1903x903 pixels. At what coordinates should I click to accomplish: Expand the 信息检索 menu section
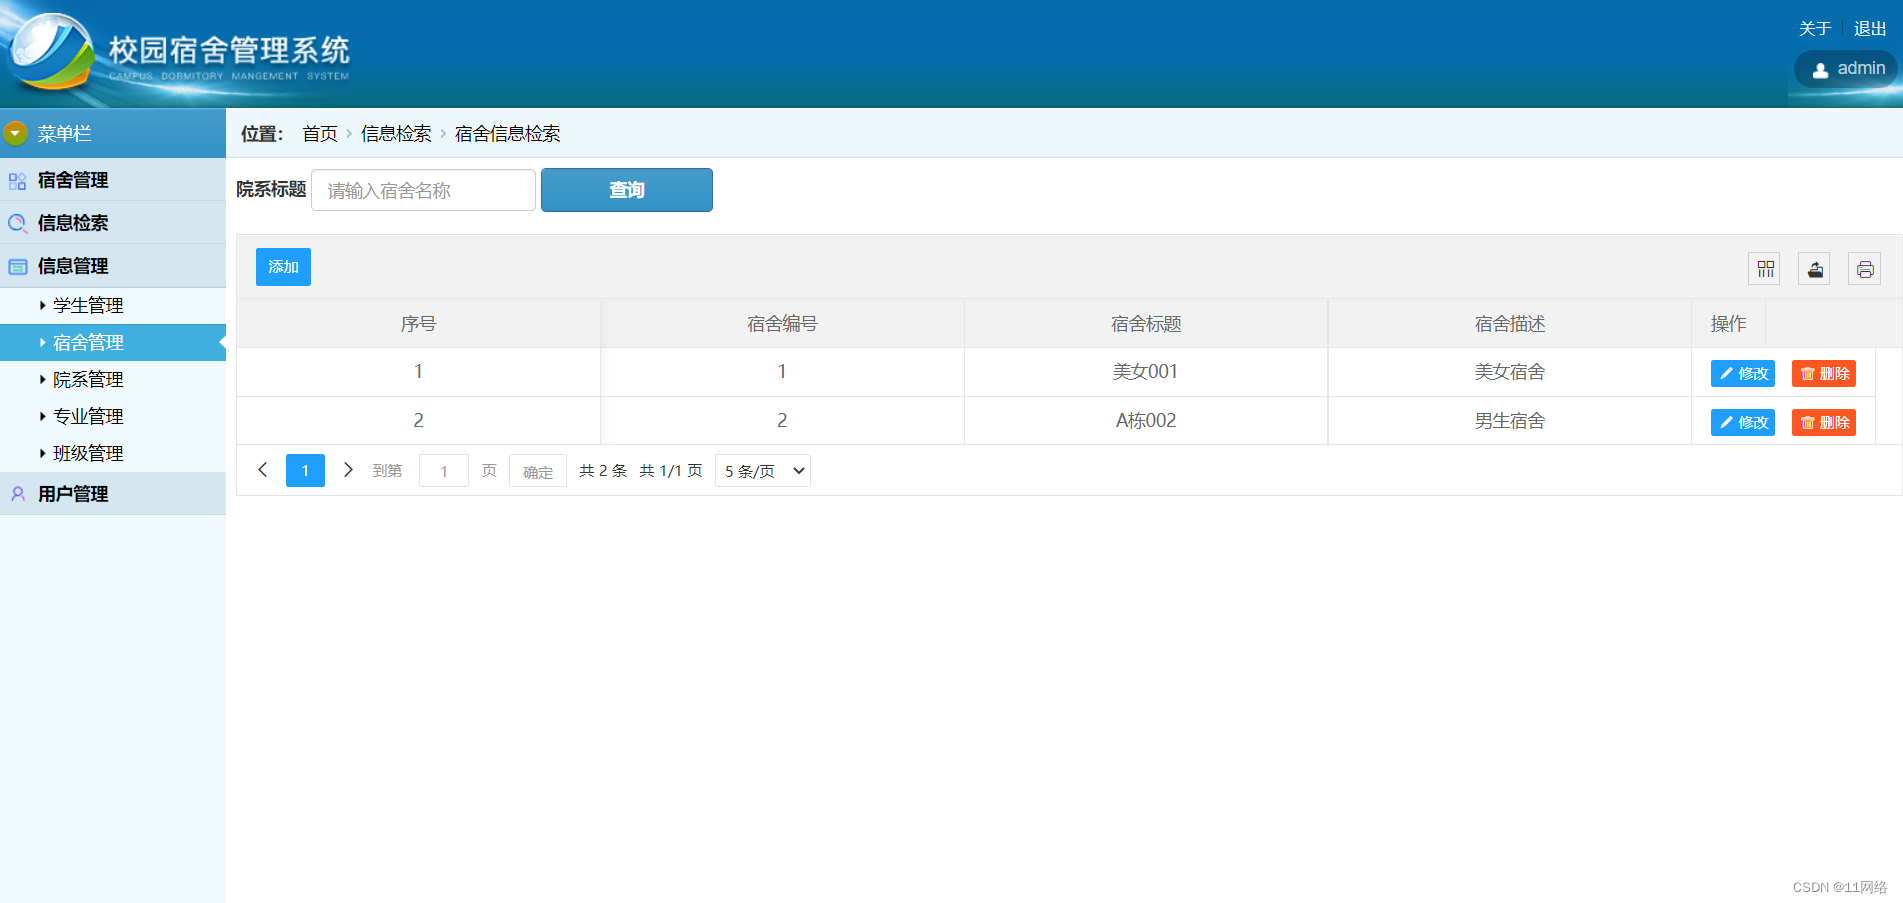tap(73, 223)
